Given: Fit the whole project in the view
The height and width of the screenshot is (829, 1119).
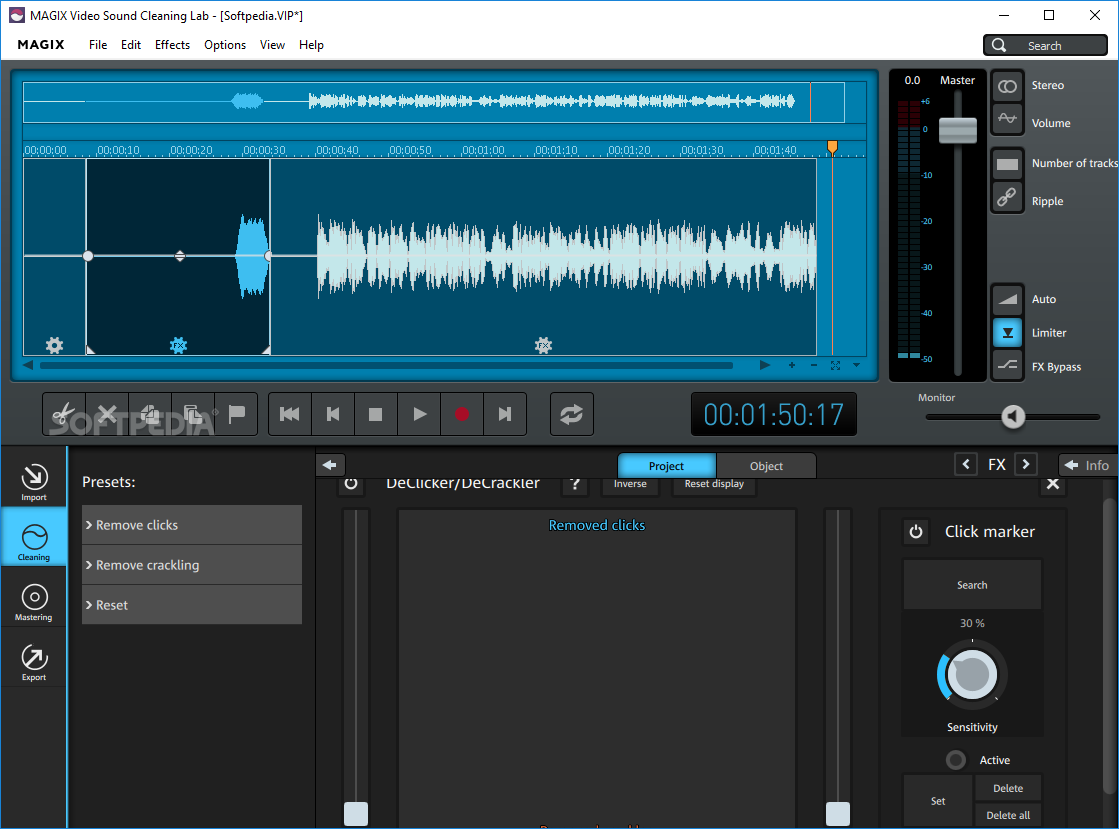Looking at the screenshot, I should click(835, 365).
